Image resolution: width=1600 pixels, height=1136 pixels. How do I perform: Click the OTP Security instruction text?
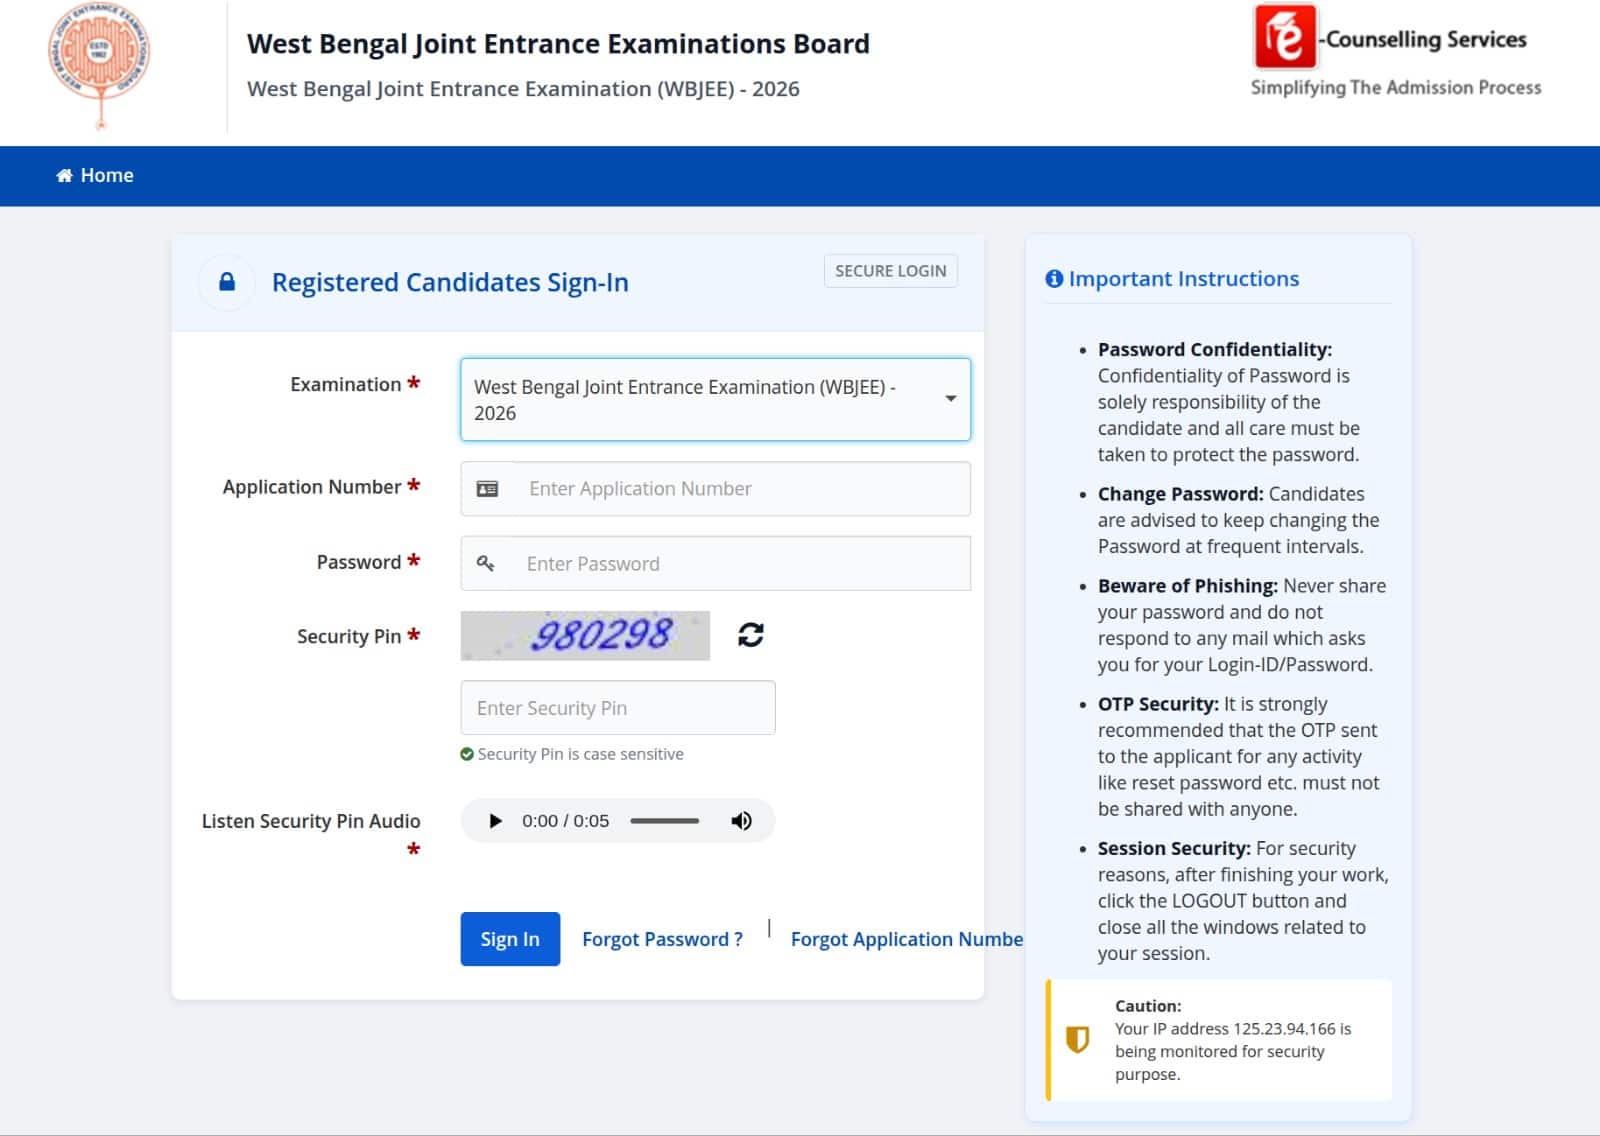pyautogui.click(x=1238, y=756)
